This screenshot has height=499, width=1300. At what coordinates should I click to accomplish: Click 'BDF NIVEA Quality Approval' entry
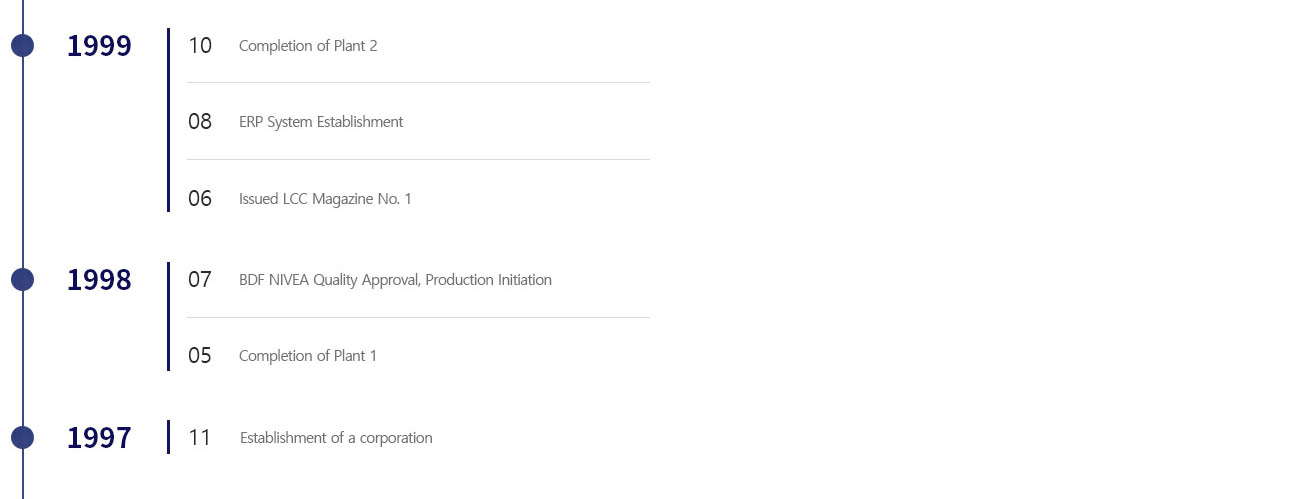(395, 280)
